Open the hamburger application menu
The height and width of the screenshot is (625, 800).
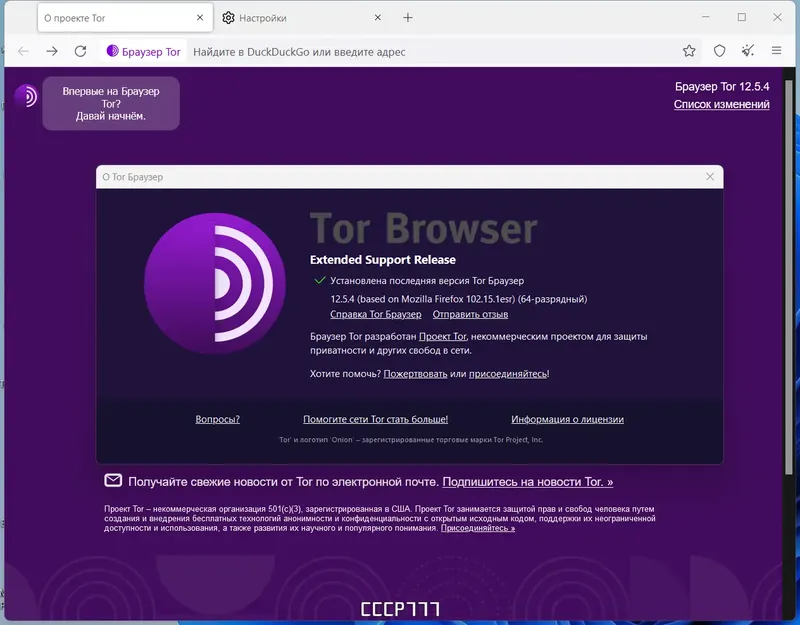[x=777, y=51]
